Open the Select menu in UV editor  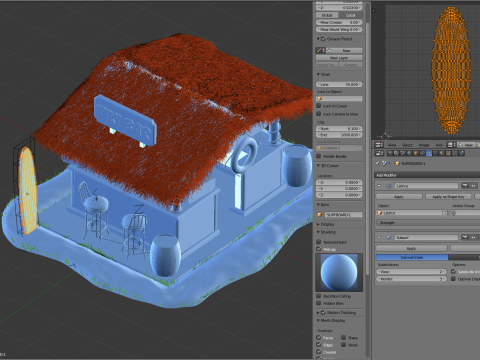pyautogui.click(x=407, y=145)
